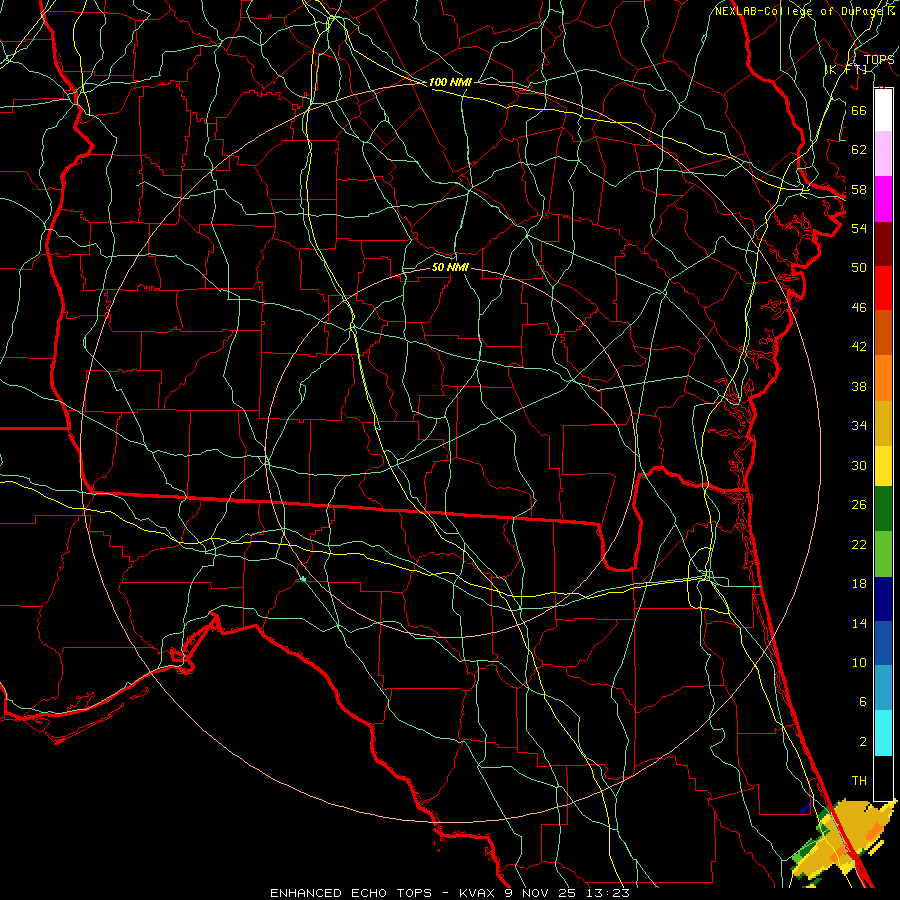Select the medium blue legend swatch
The width and height of the screenshot is (900, 900).
click(883, 643)
